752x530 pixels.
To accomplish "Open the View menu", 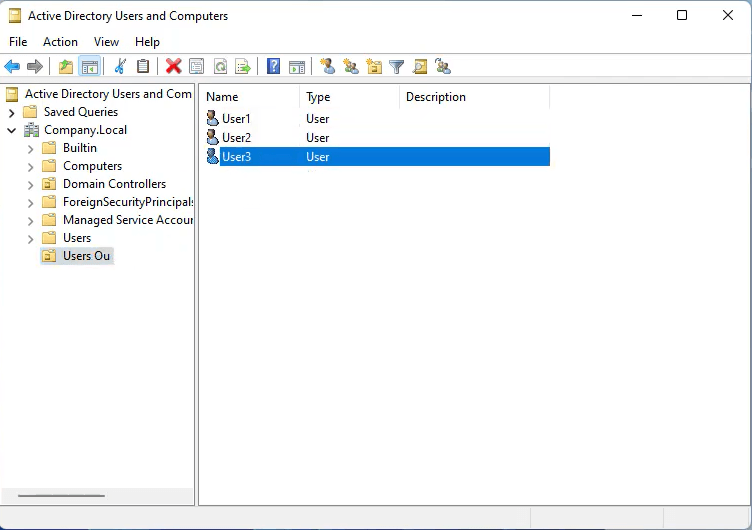I will click(106, 42).
